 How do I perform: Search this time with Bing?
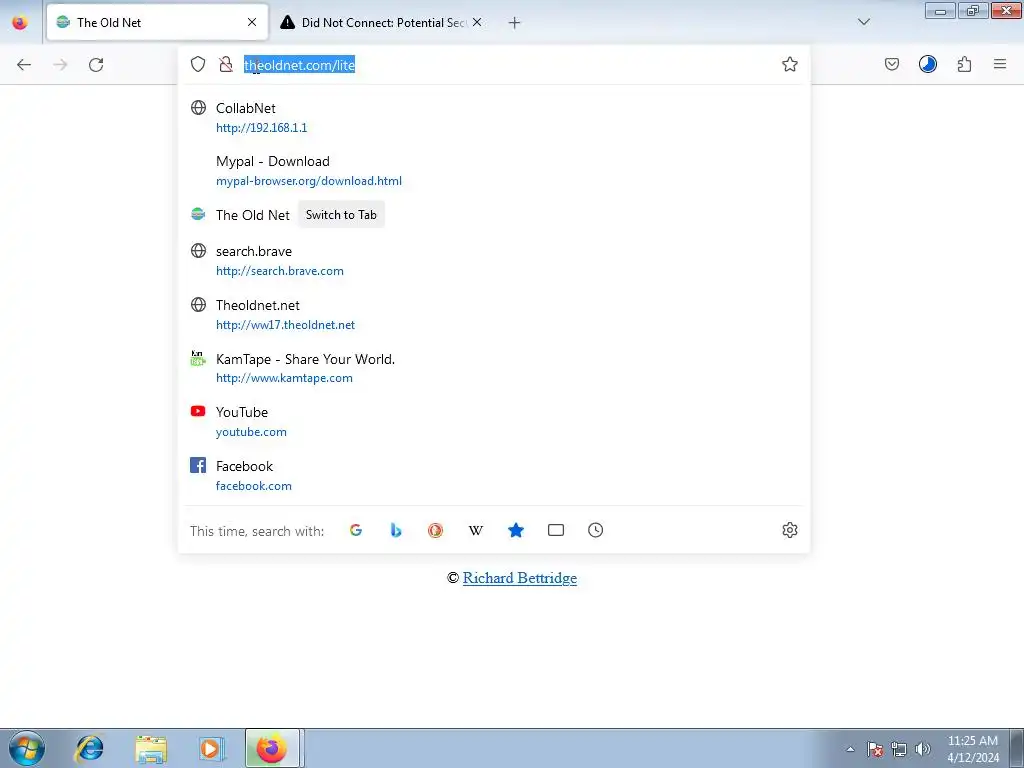[396, 530]
